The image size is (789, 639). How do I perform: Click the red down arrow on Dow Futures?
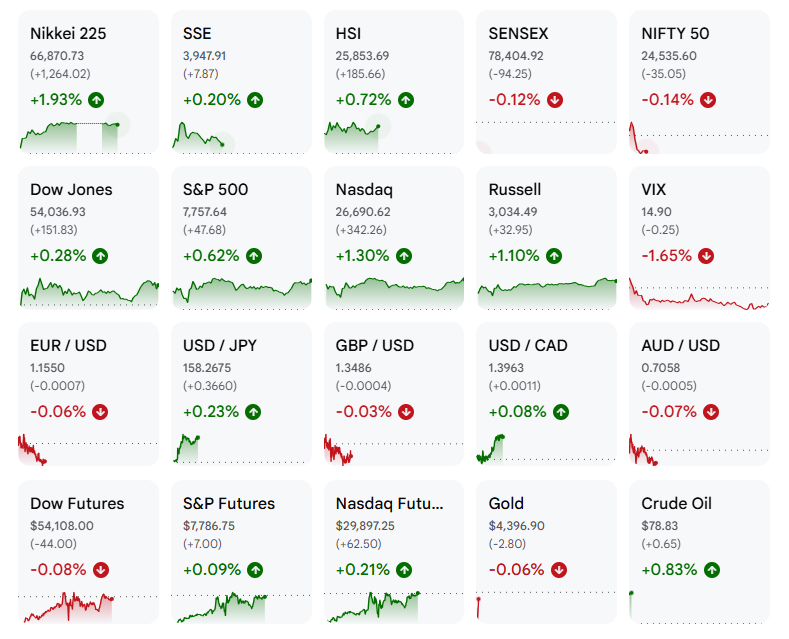click(x=101, y=570)
